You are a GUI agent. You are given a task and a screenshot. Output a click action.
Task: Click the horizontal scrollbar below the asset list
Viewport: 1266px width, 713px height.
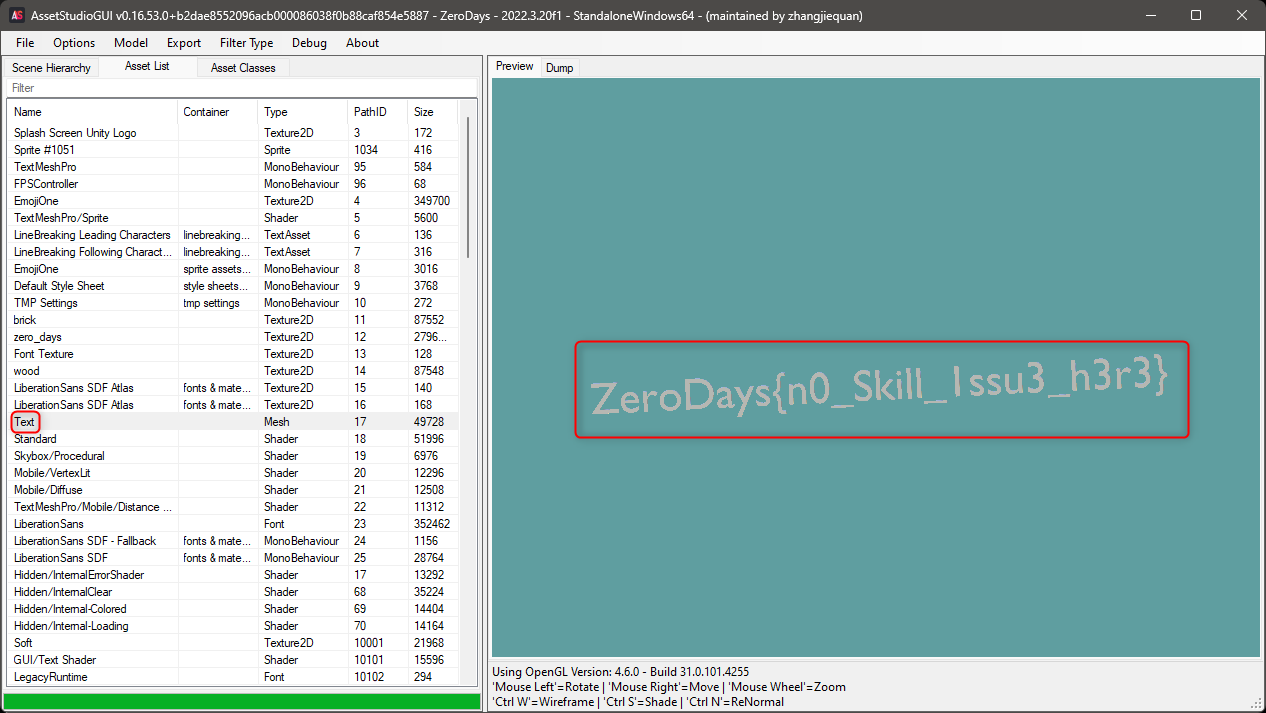pos(240,700)
